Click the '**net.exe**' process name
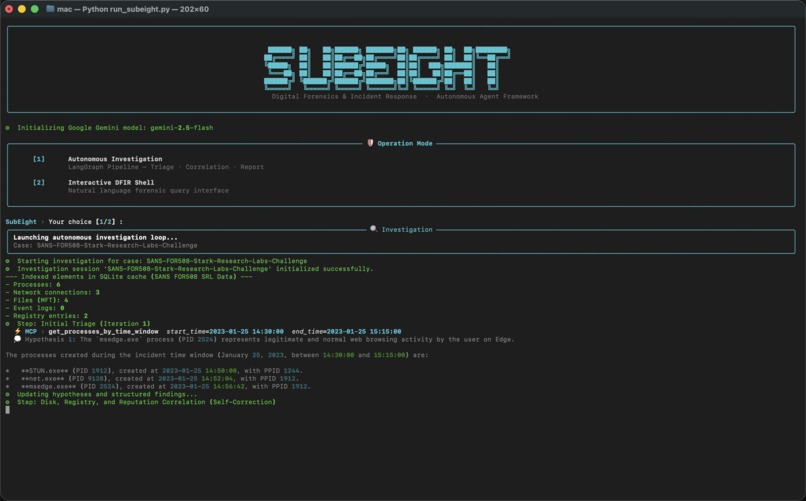Screen dimensions: 806x501 [x=43, y=379]
